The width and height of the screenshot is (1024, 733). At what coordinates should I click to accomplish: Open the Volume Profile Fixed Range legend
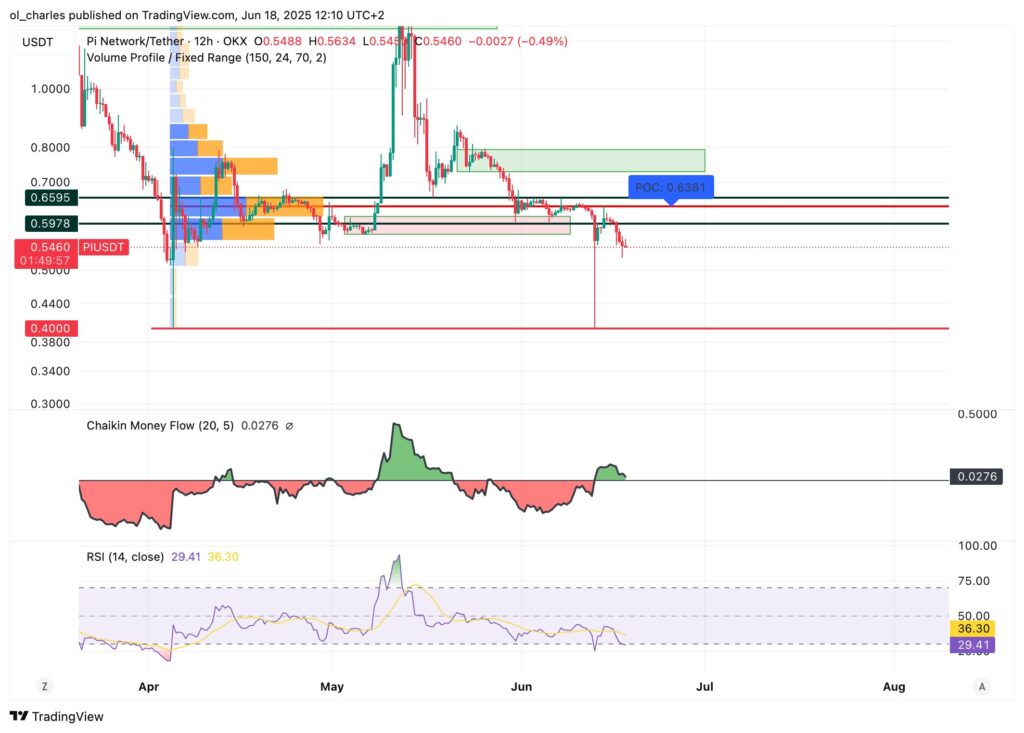coord(206,58)
